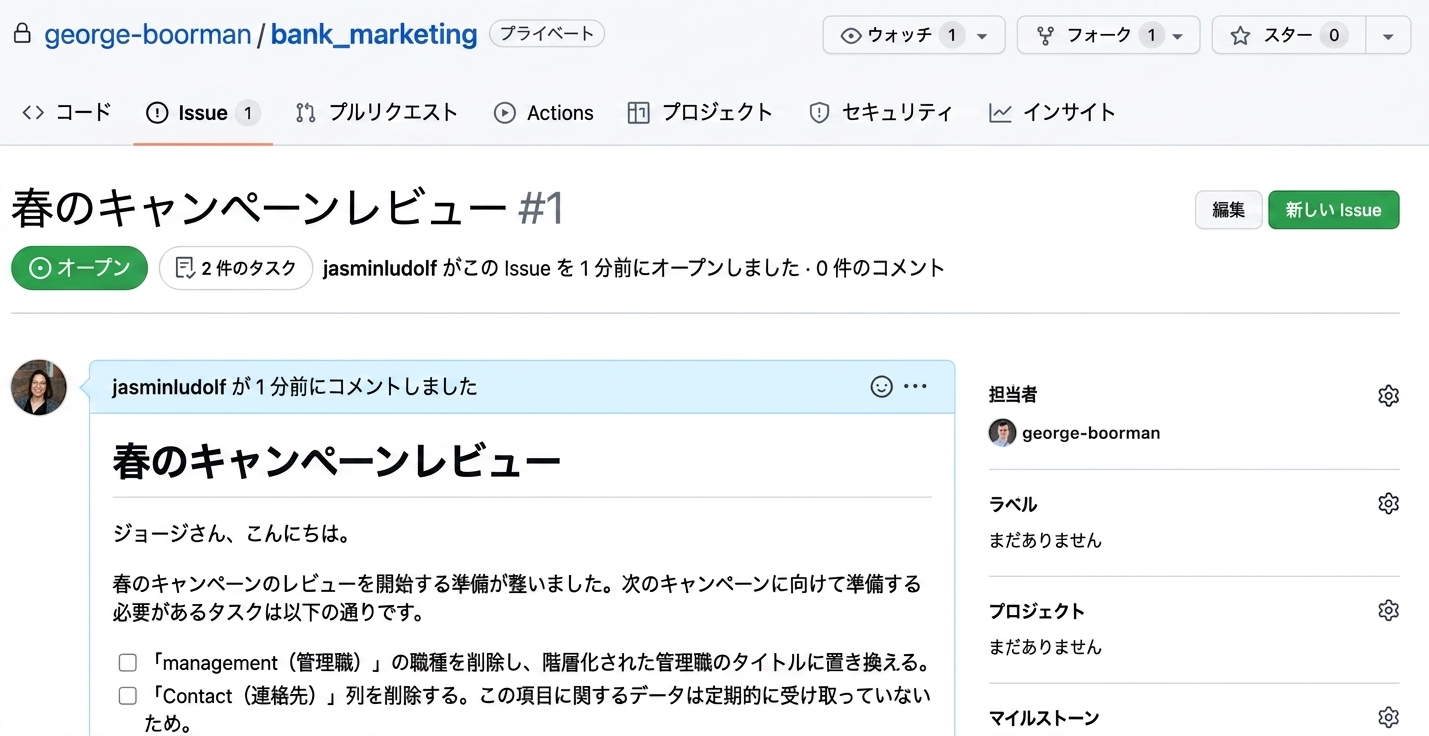1429x736 pixels.
Task: Open the インサイト tab
Action: coord(1052,113)
